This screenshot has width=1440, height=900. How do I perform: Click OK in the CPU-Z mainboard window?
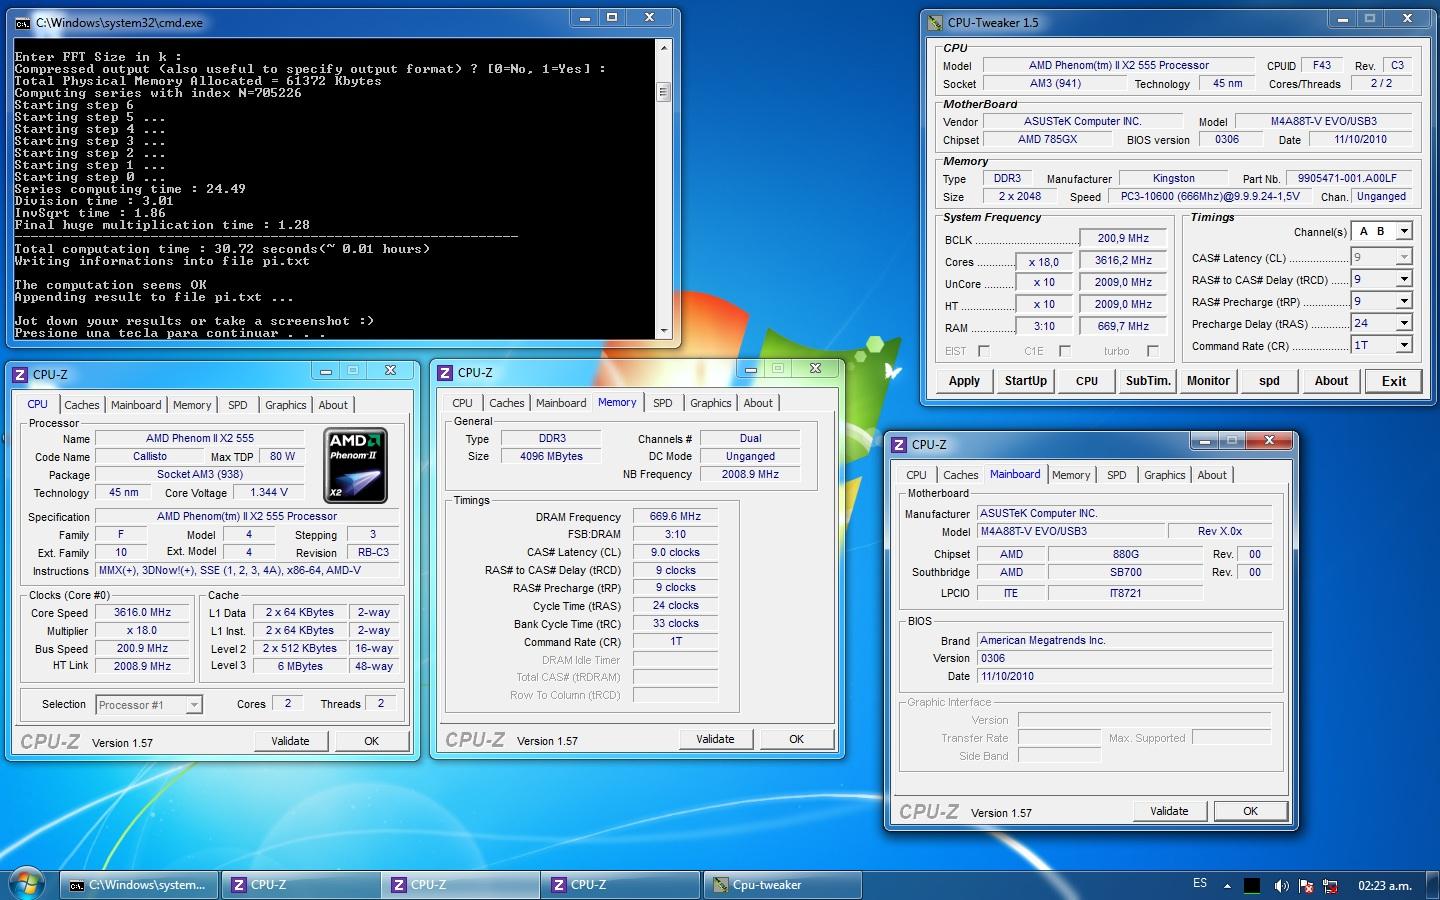1250,811
